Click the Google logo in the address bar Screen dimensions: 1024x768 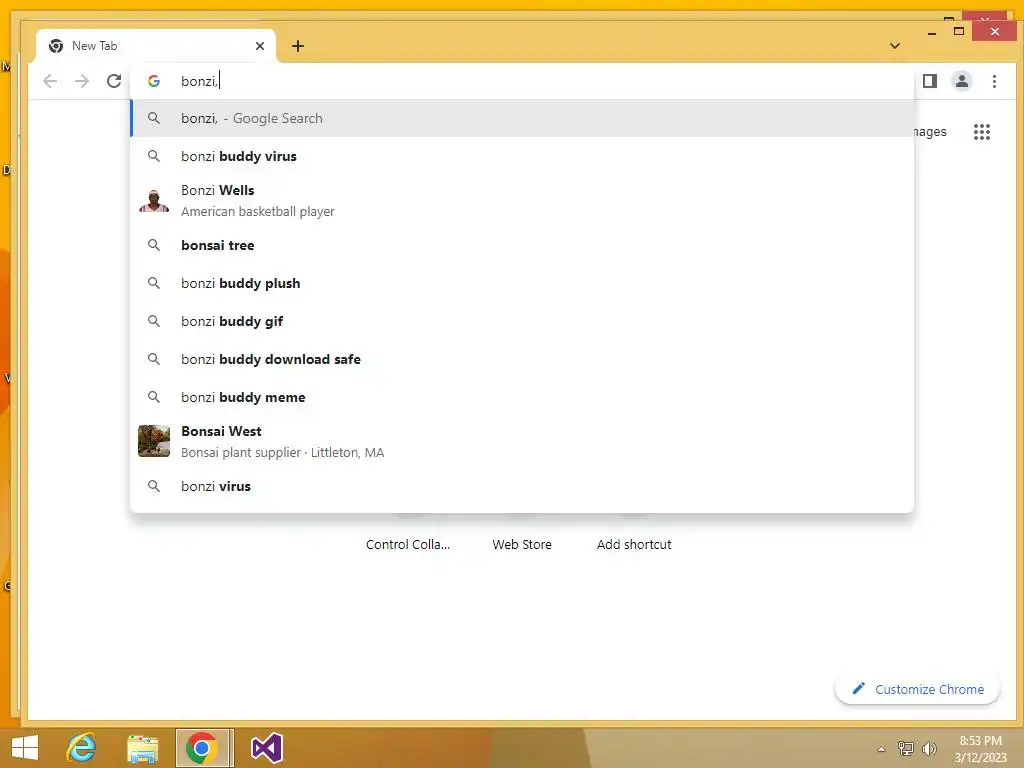coord(154,81)
